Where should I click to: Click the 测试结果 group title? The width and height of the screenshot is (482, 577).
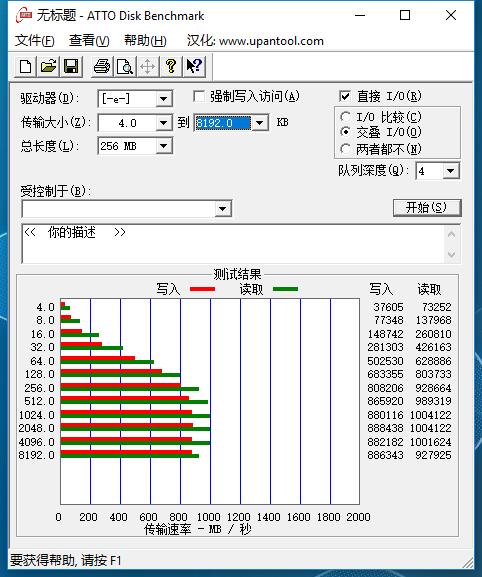(x=237, y=274)
